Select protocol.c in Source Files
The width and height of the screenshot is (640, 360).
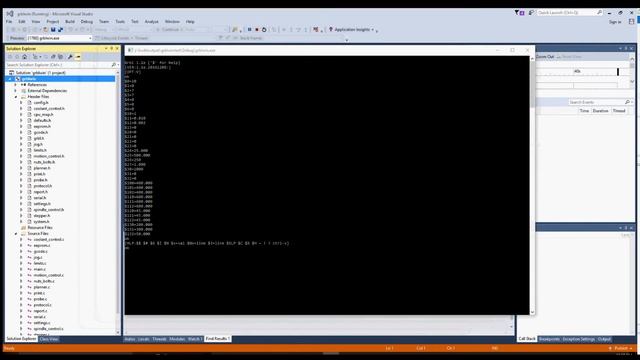[x=42, y=305]
